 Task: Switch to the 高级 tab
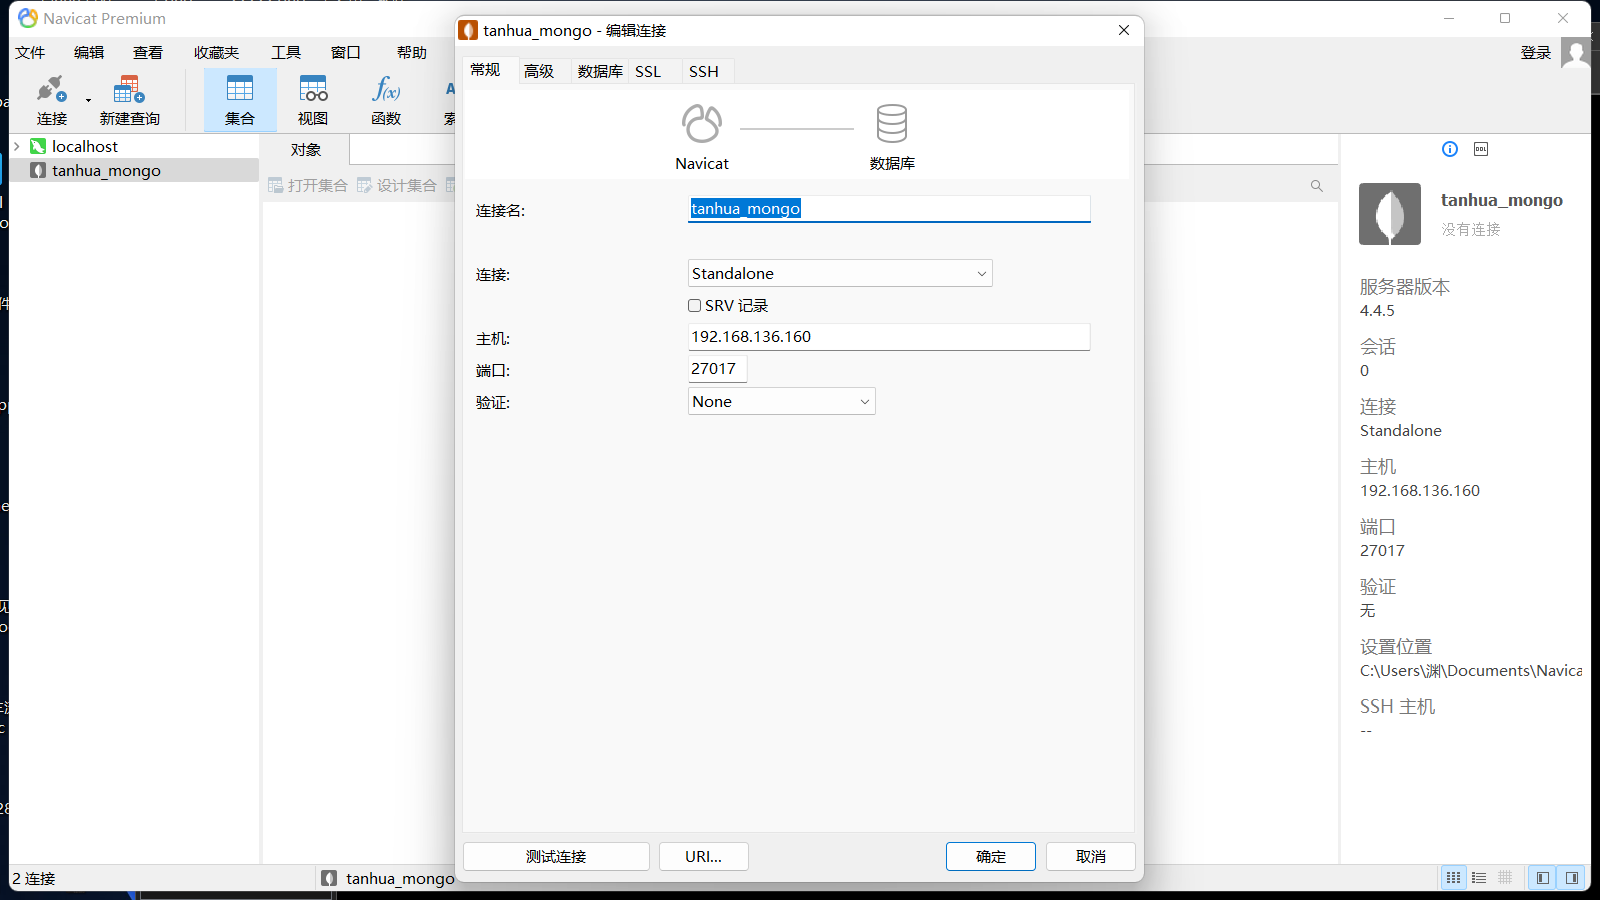(539, 71)
